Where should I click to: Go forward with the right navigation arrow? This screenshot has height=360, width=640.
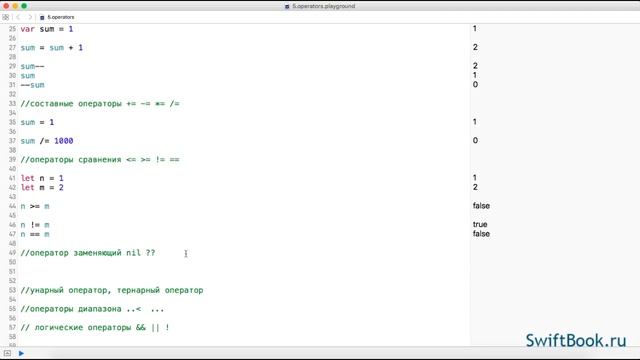tap(30, 17)
